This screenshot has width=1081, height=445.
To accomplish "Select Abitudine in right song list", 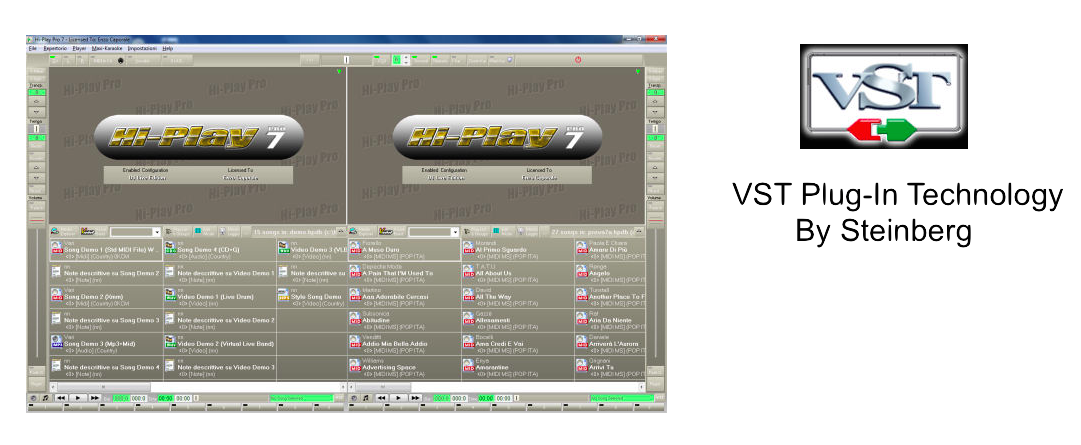I will coord(404,320).
